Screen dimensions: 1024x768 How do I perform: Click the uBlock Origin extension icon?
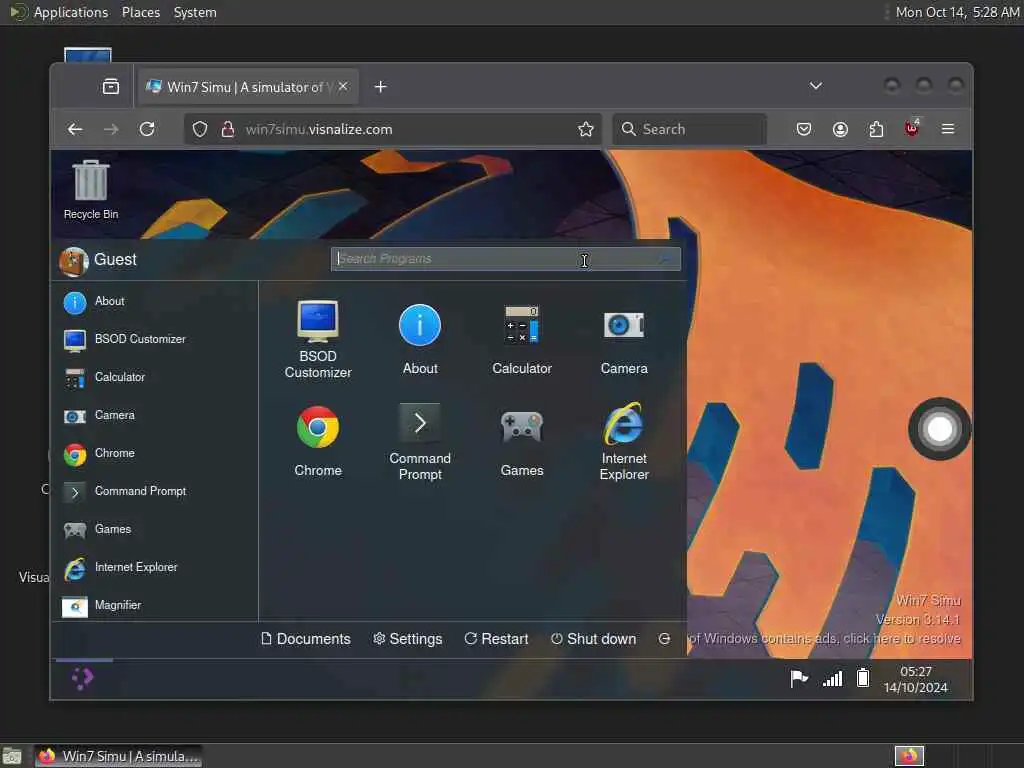click(912, 128)
